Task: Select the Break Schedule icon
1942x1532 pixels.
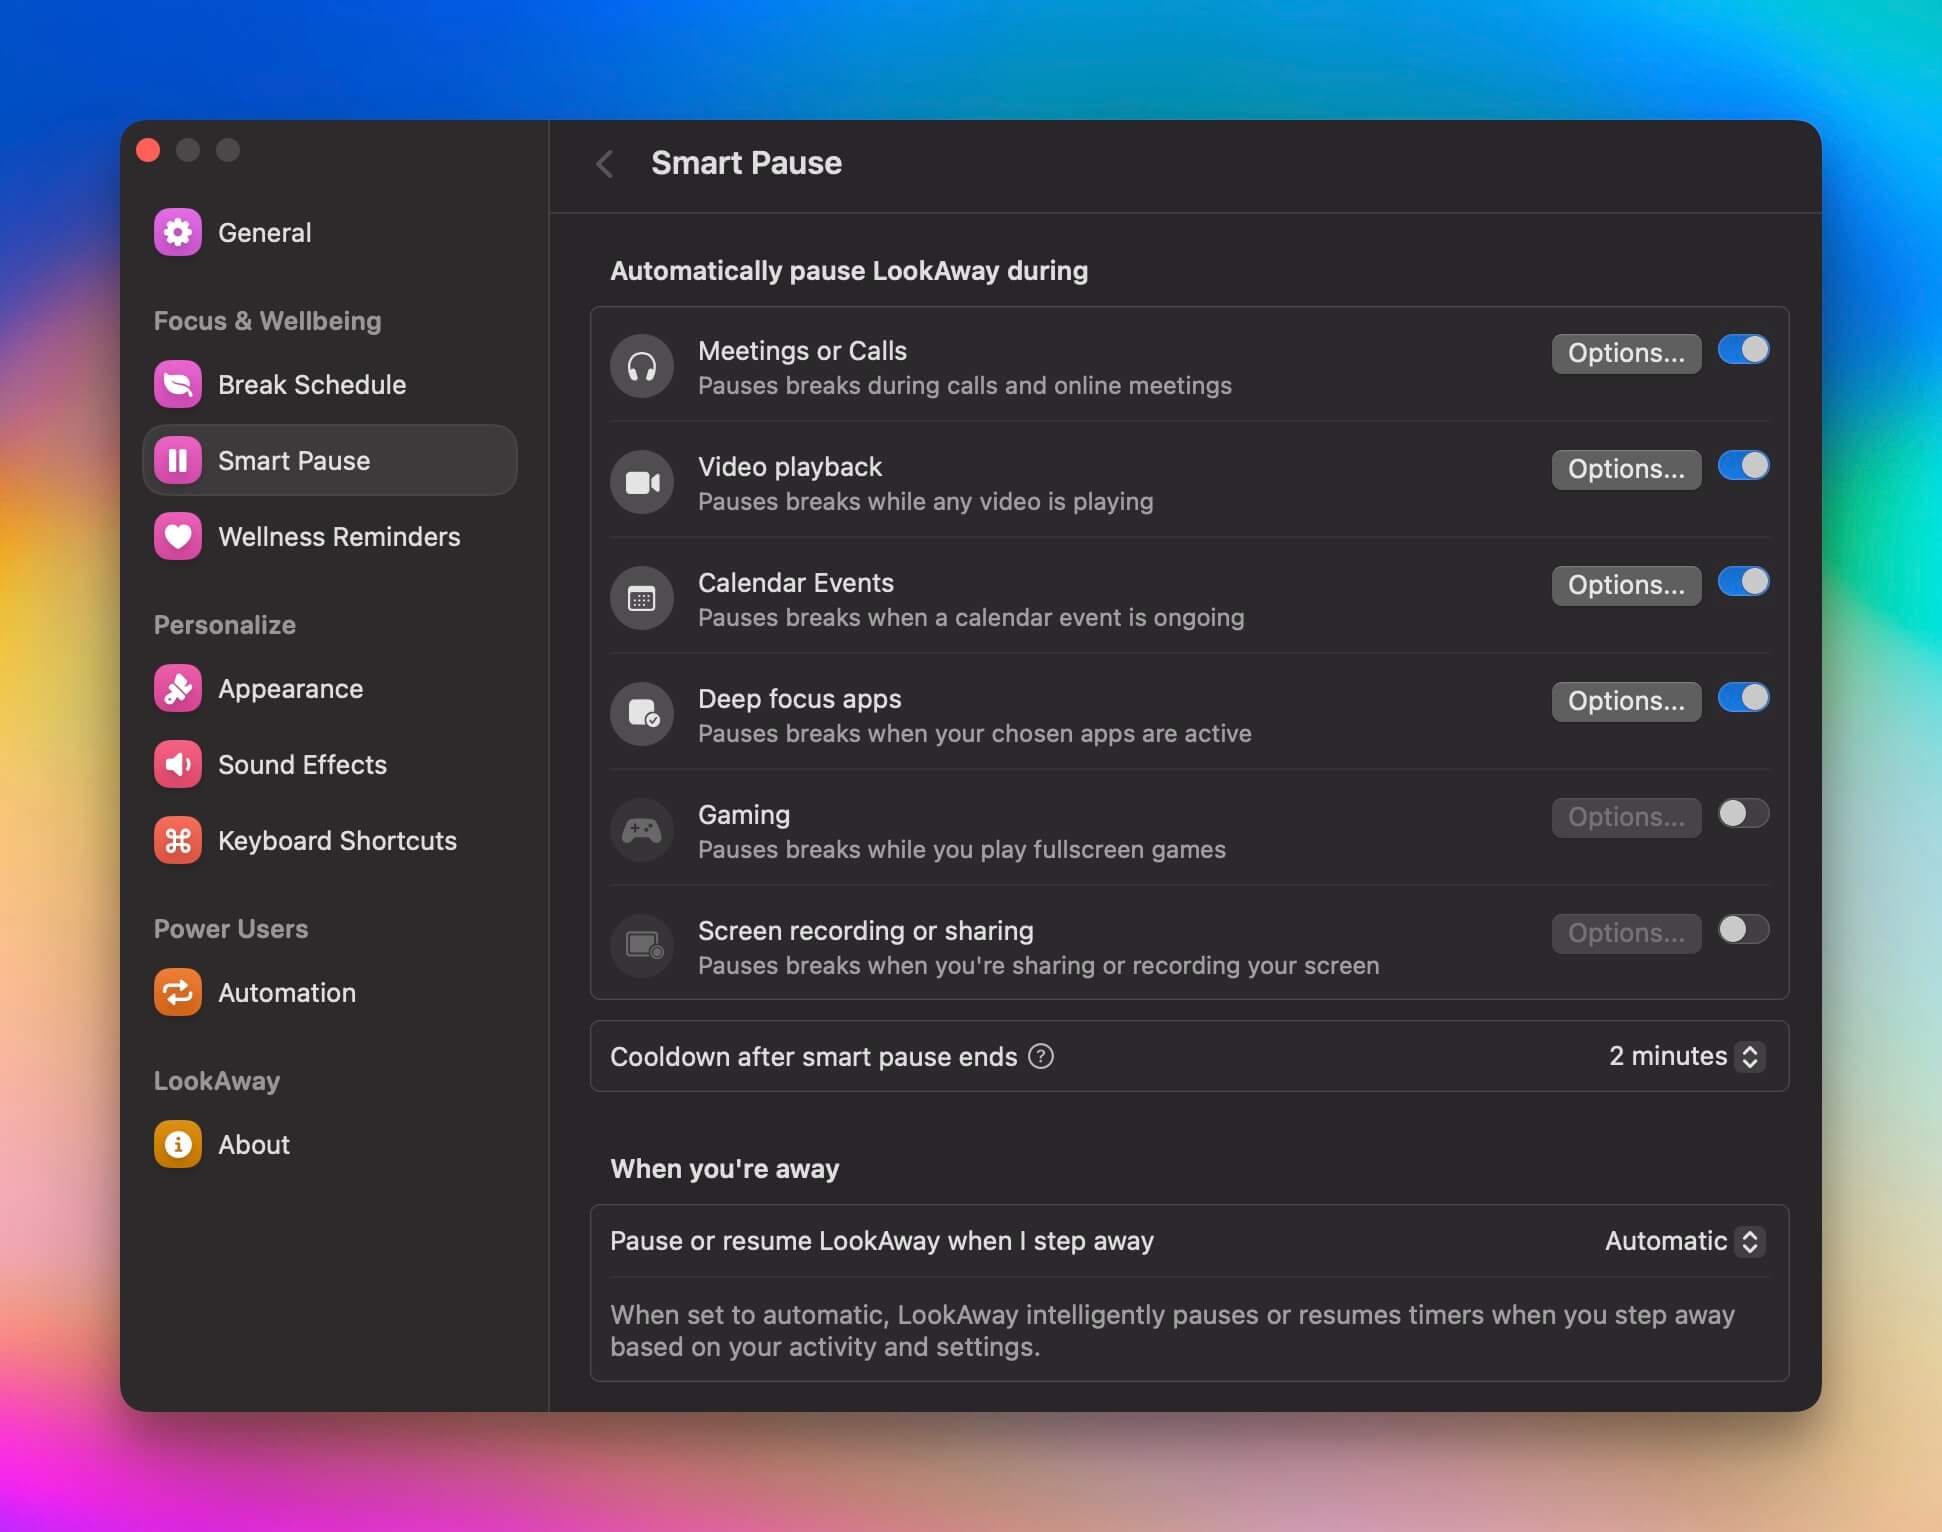Action: [x=177, y=384]
